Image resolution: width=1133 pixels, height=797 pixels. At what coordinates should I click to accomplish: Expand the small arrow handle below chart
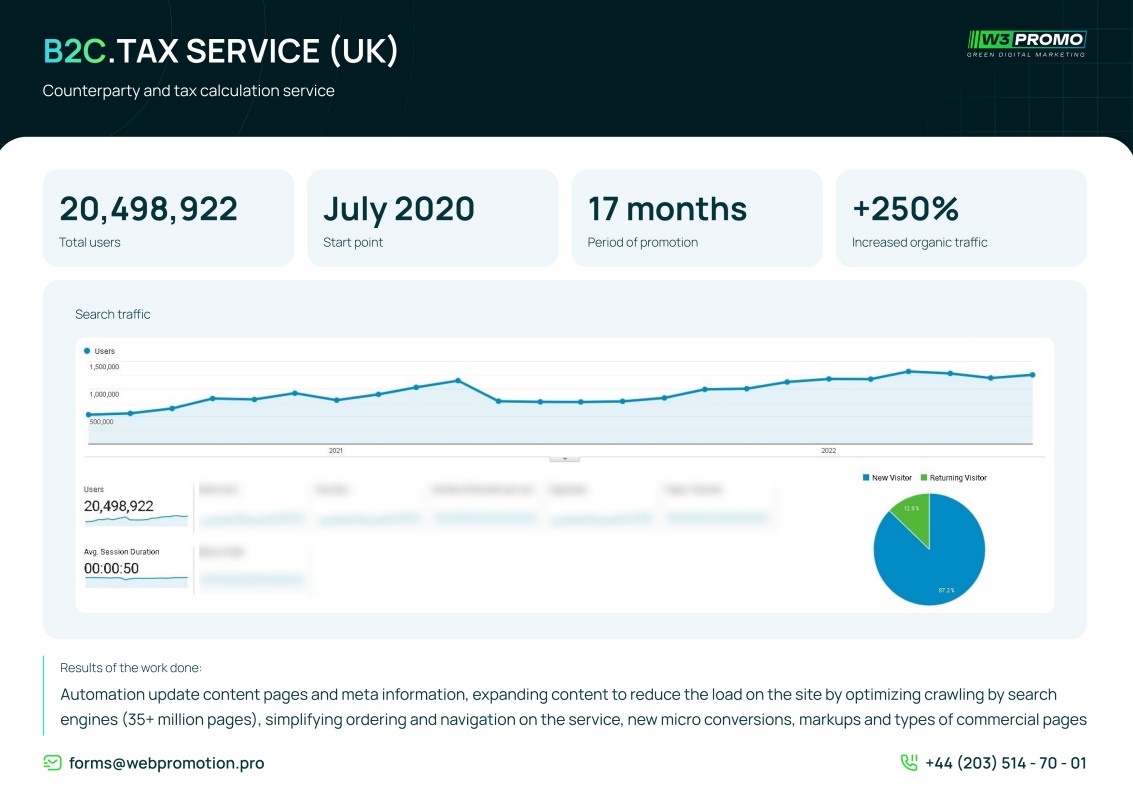[565, 458]
